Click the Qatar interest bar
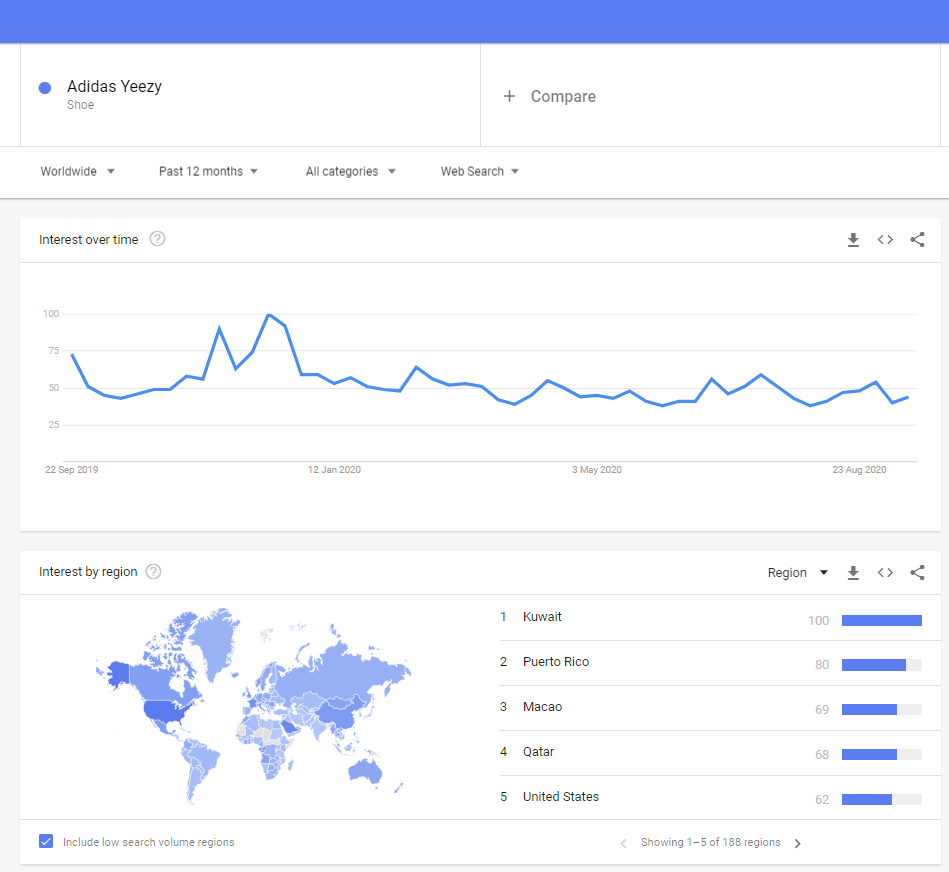The width and height of the screenshot is (949, 872). 881,755
